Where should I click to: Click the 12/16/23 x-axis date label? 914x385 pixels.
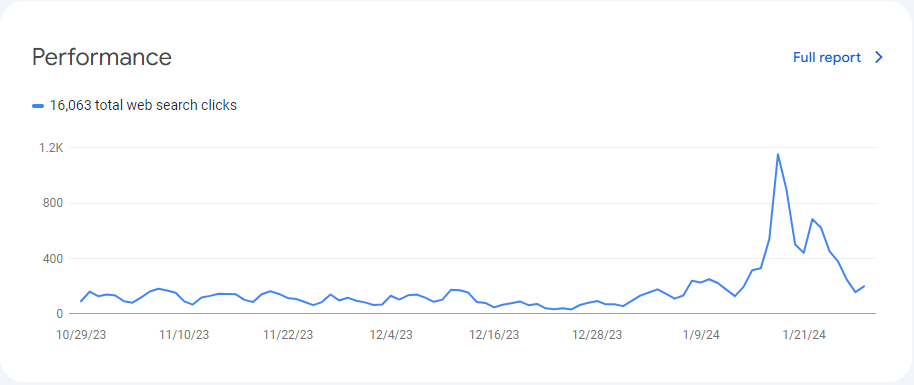pos(494,335)
